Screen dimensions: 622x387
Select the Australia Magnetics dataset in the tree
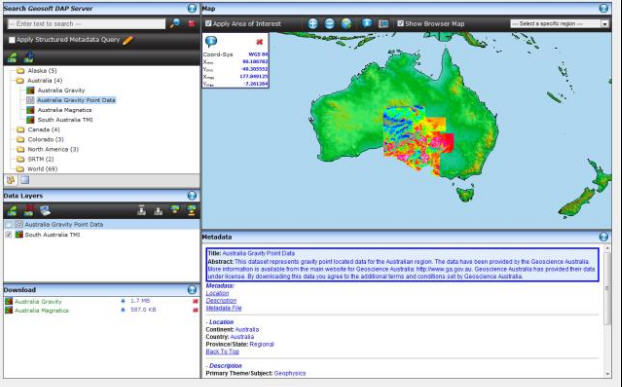(x=64, y=110)
